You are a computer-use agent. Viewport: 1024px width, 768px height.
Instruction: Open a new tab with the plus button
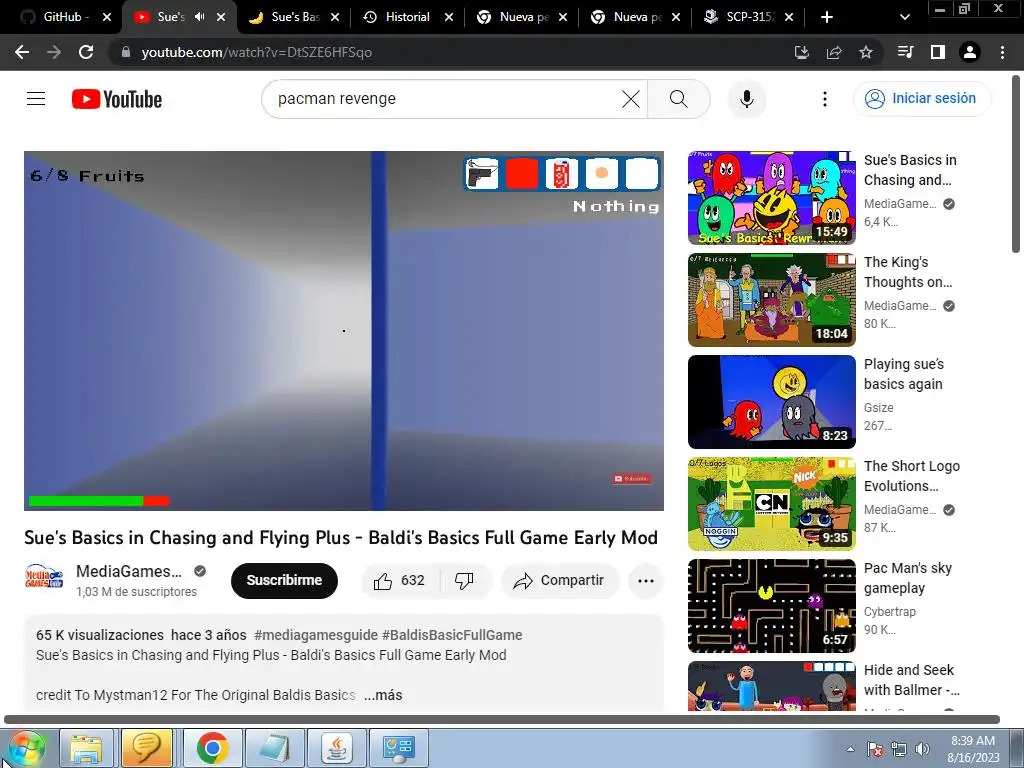827,17
